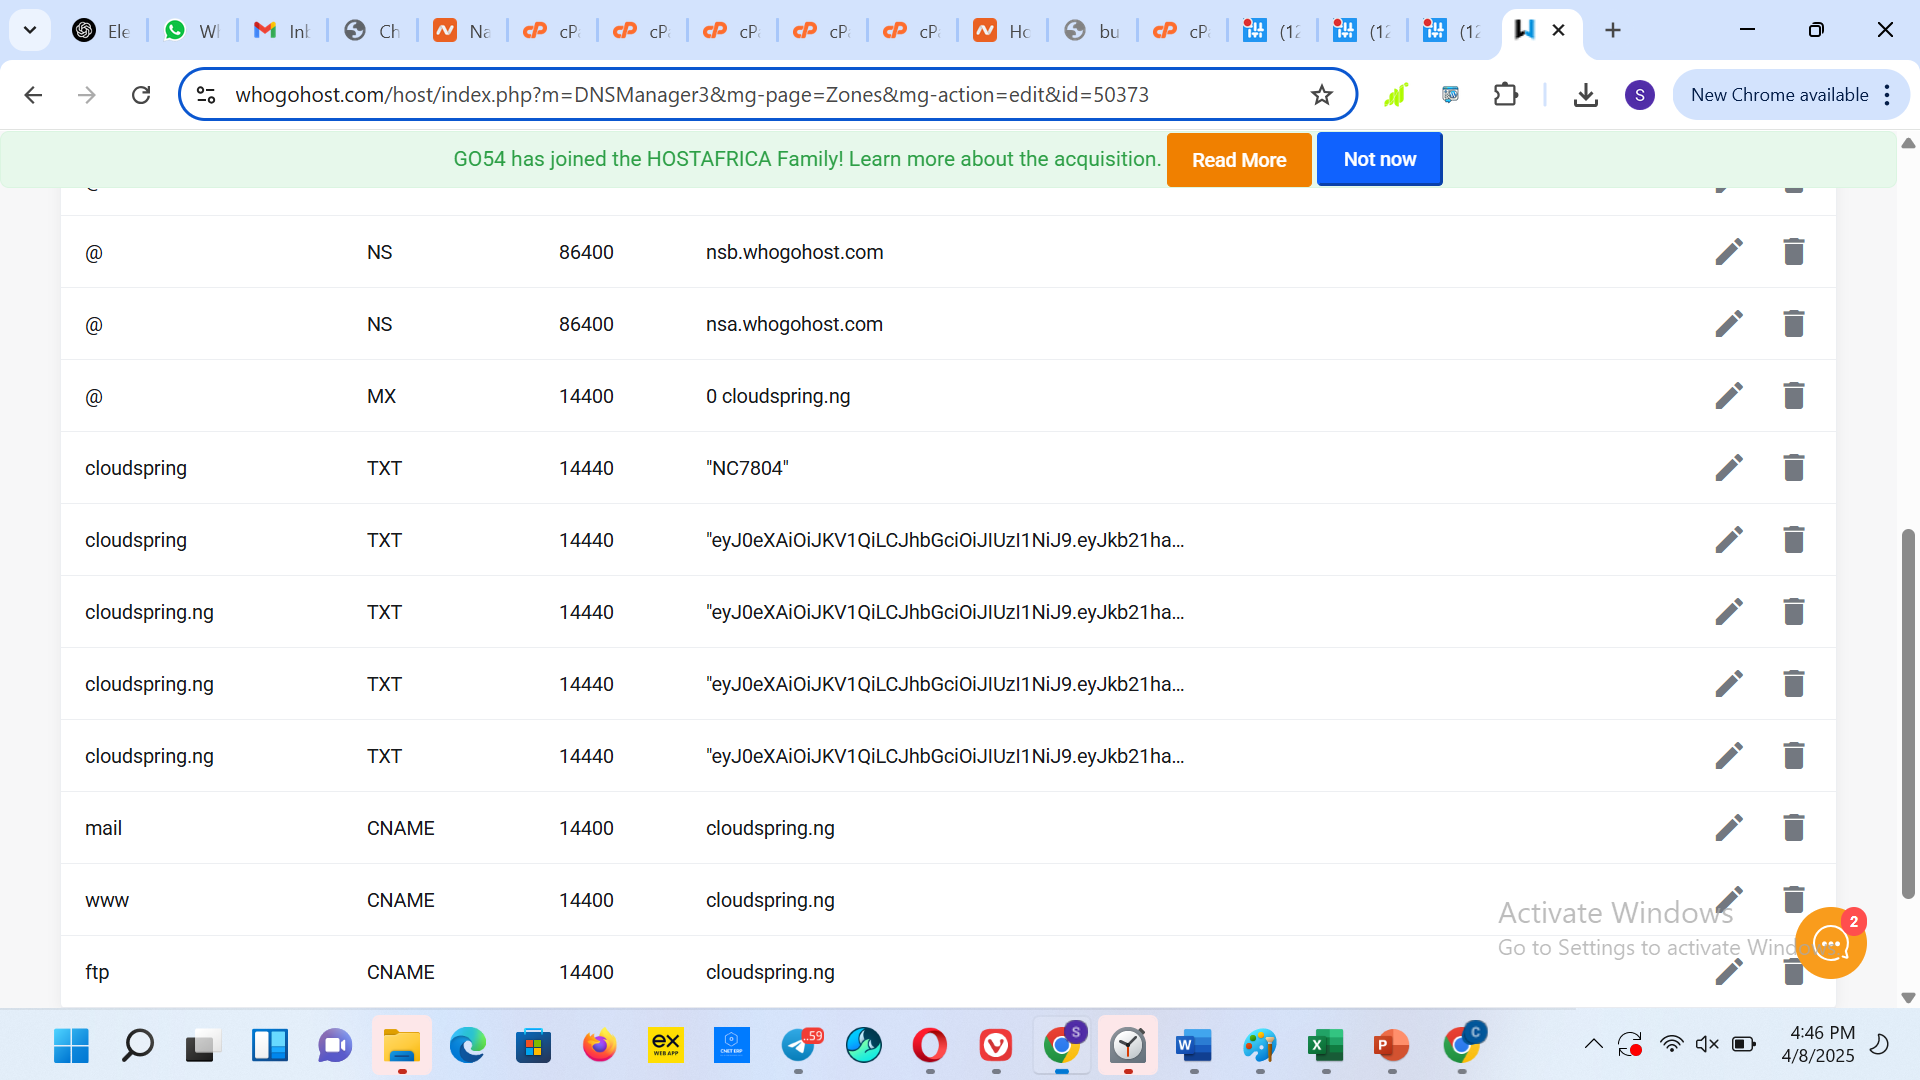Viewport: 1920px width, 1080px height.
Task: Click the page vertical scrollbar thumb
Action: pos(1908,713)
